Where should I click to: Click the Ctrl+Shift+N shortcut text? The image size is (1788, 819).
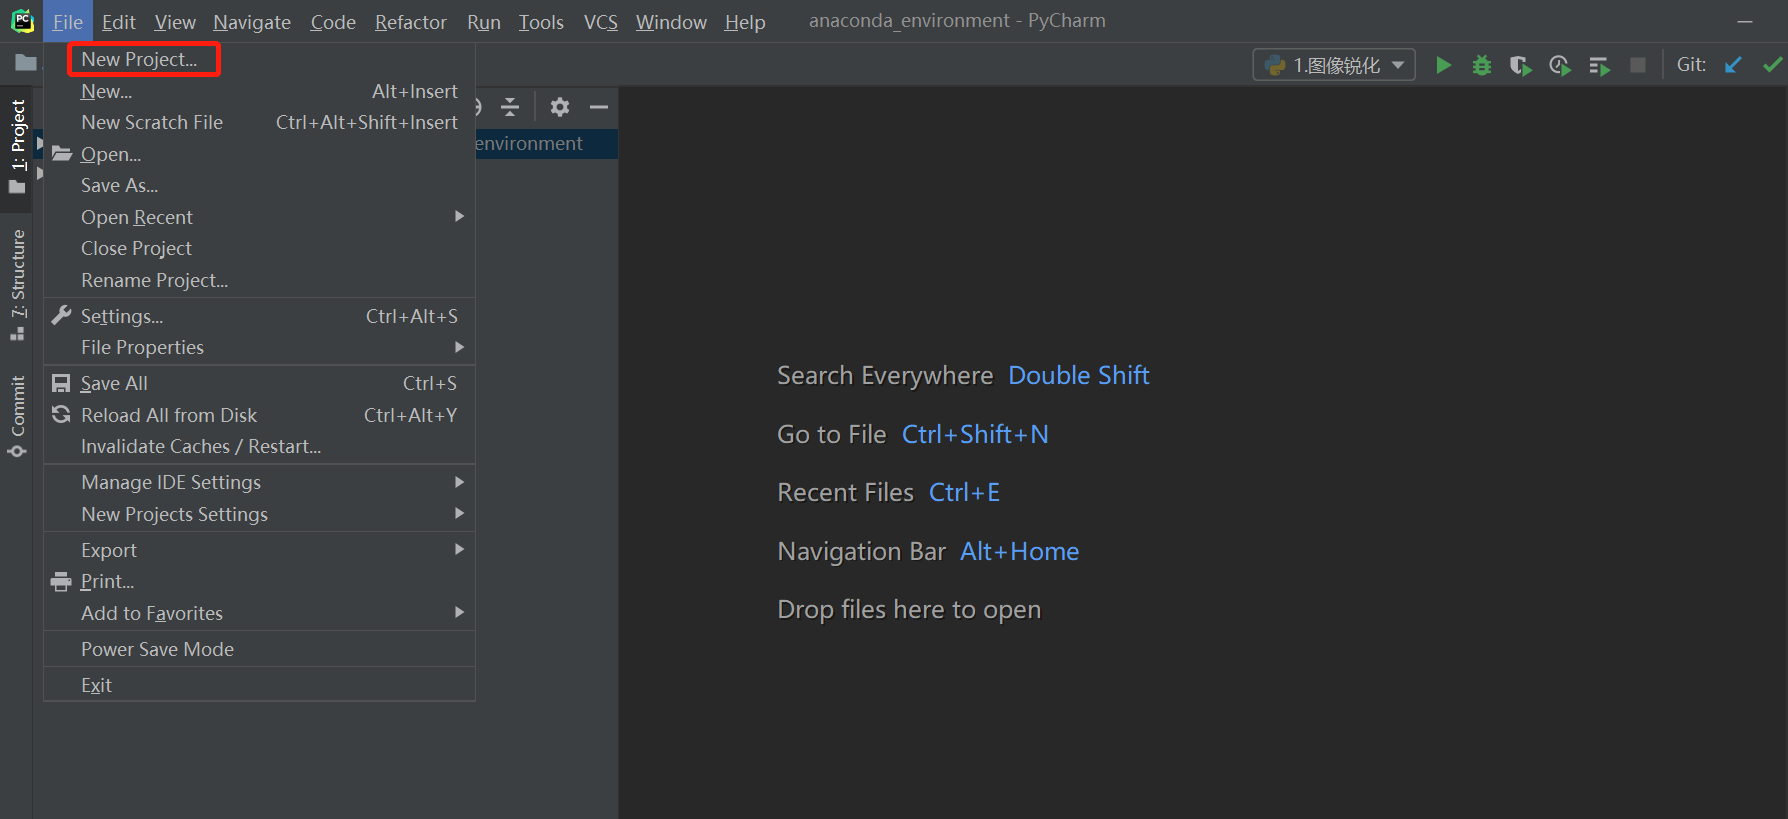coord(975,434)
